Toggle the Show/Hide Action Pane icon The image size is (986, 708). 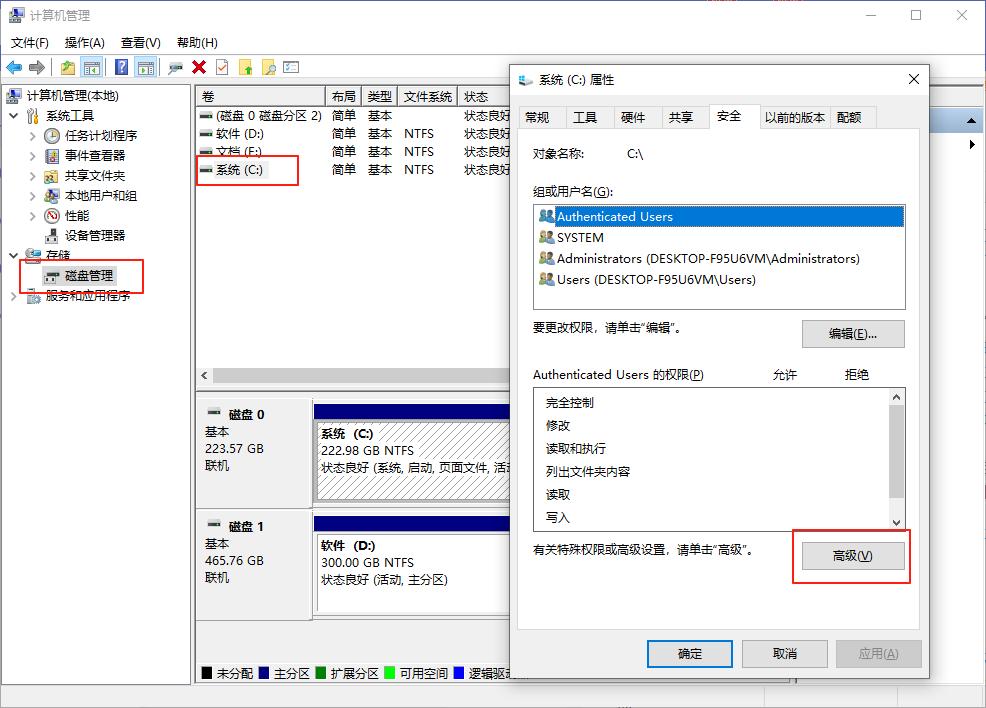click(x=146, y=67)
